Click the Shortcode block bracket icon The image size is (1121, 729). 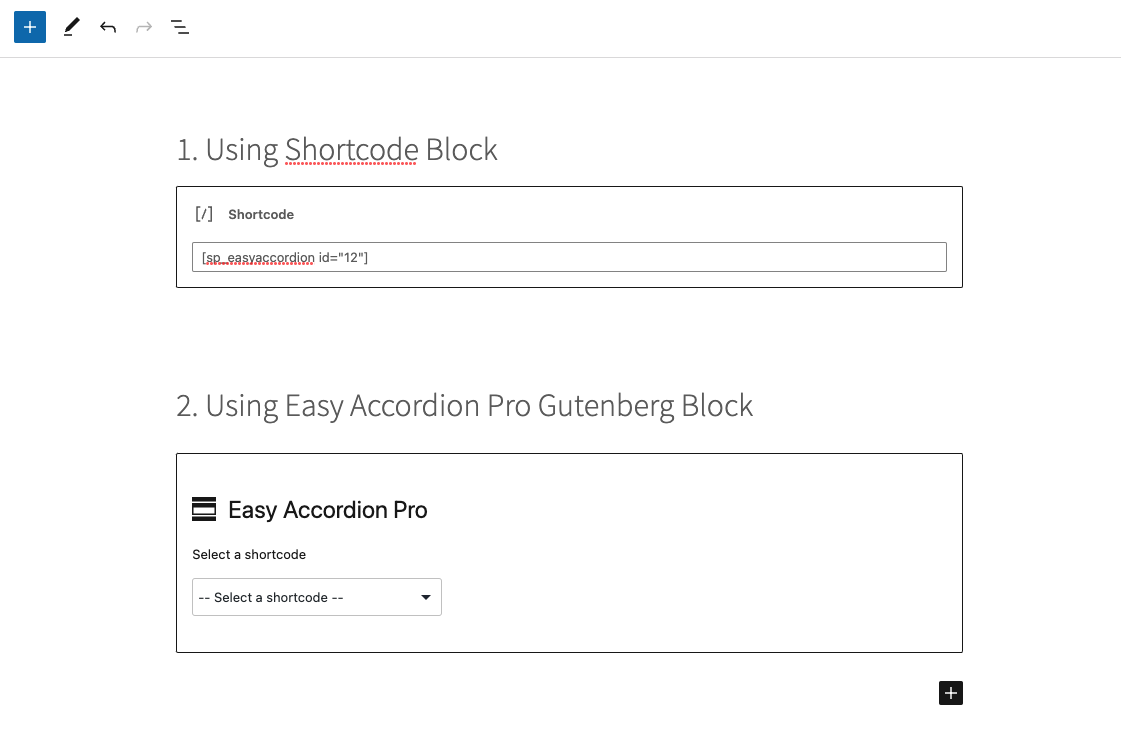click(x=204, y=214)
